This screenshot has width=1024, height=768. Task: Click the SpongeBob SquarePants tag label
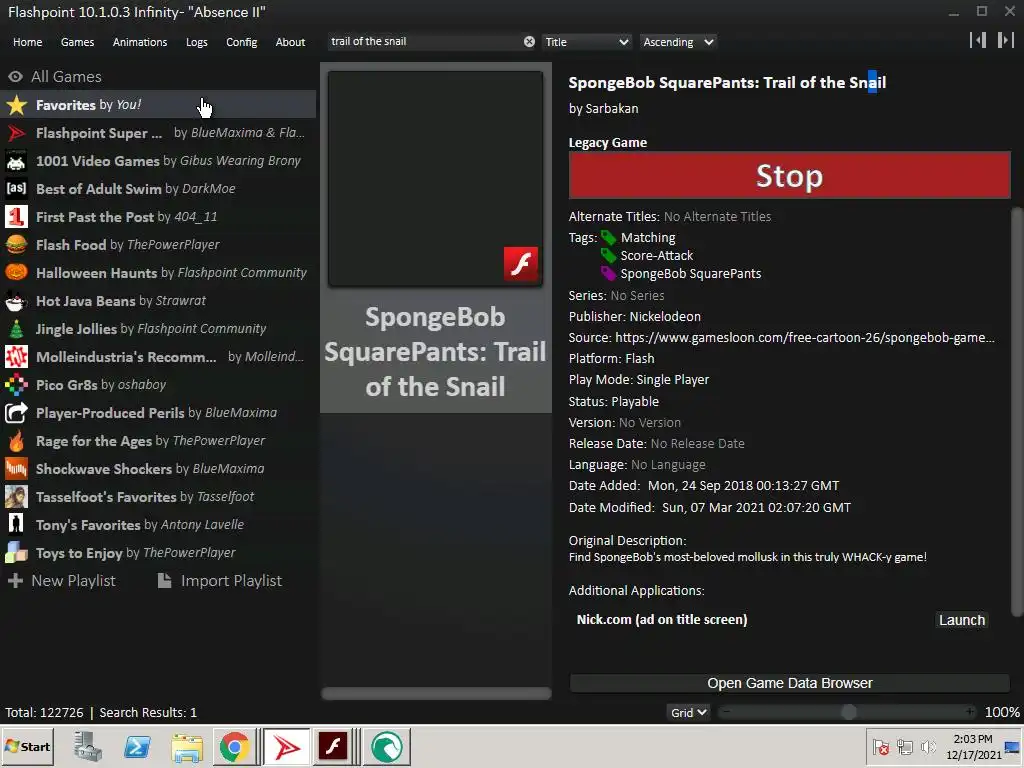coord(691,274)
